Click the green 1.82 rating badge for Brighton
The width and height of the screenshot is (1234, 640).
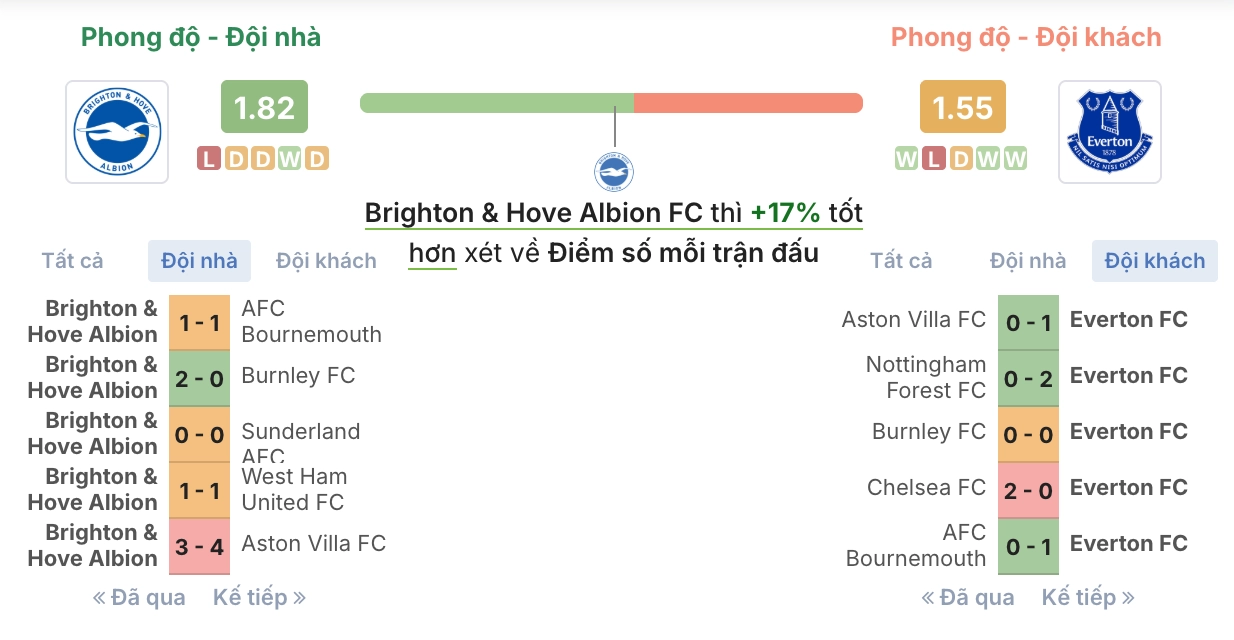coord(262,106)
